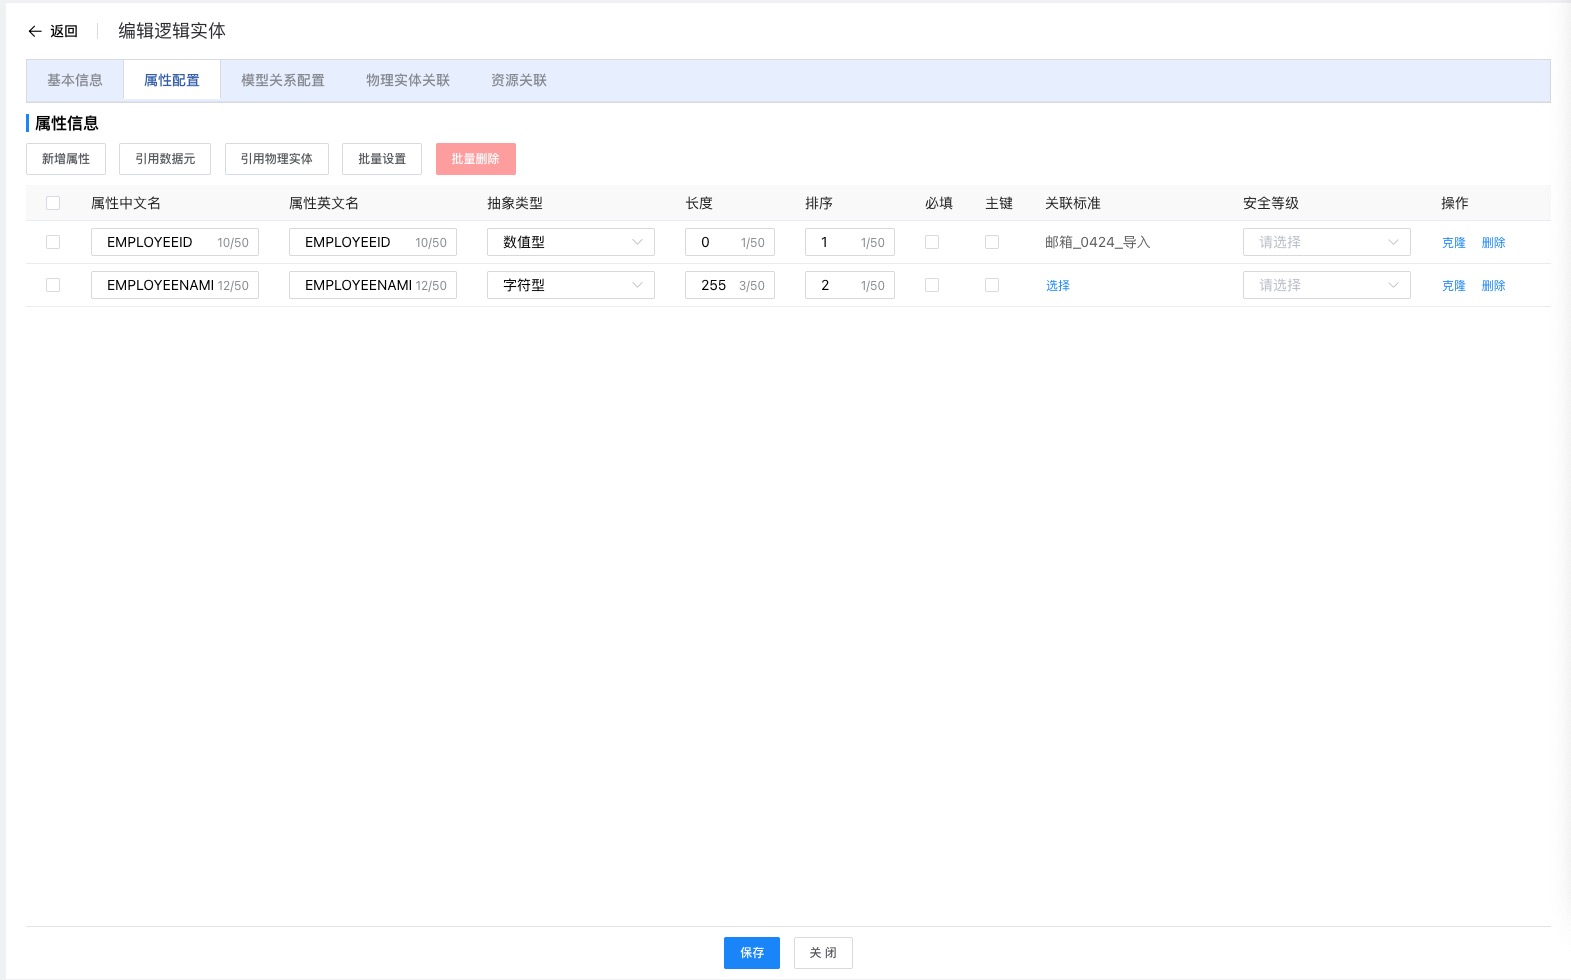Viewport: 1571px width, 980px height.
Task: Open the 数值型 abstract type dropdown
Action: (x=571, y=242)
